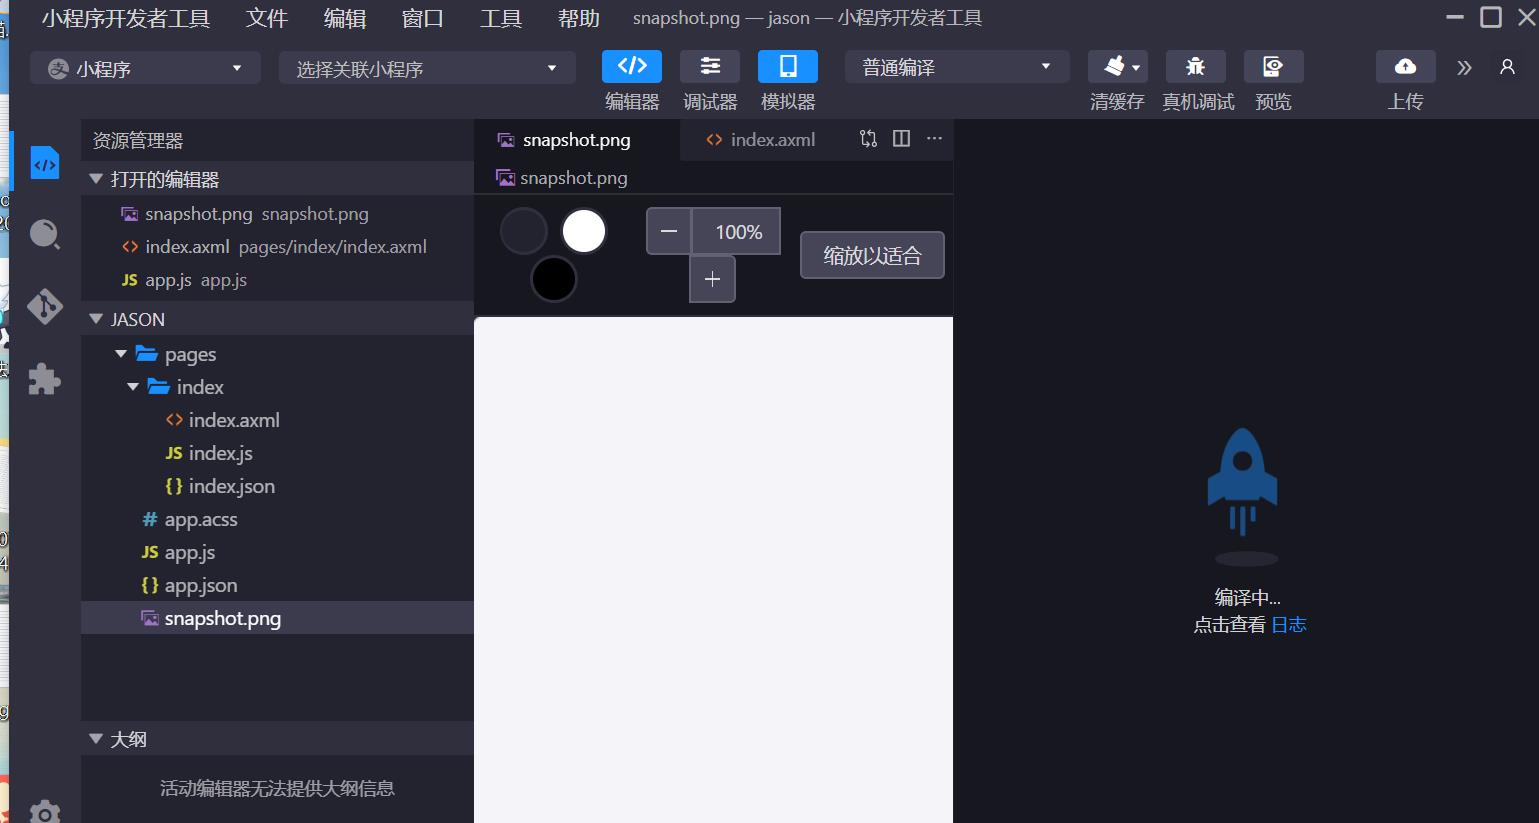This screenshot has width=1539, height=823.
Task: Select the black background swatch
Action: pyautogui.click(x=553, y=278)
